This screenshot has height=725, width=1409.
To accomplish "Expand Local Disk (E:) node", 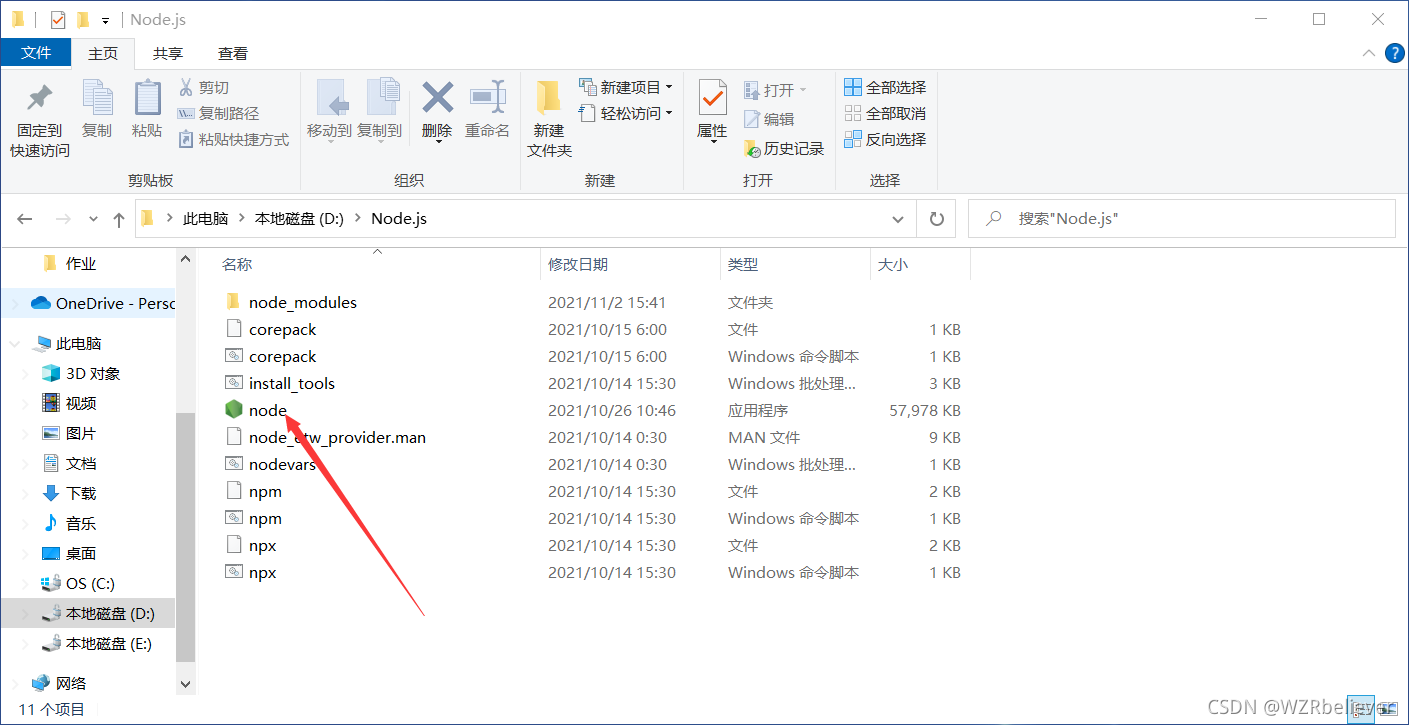I will pos(26,644).
